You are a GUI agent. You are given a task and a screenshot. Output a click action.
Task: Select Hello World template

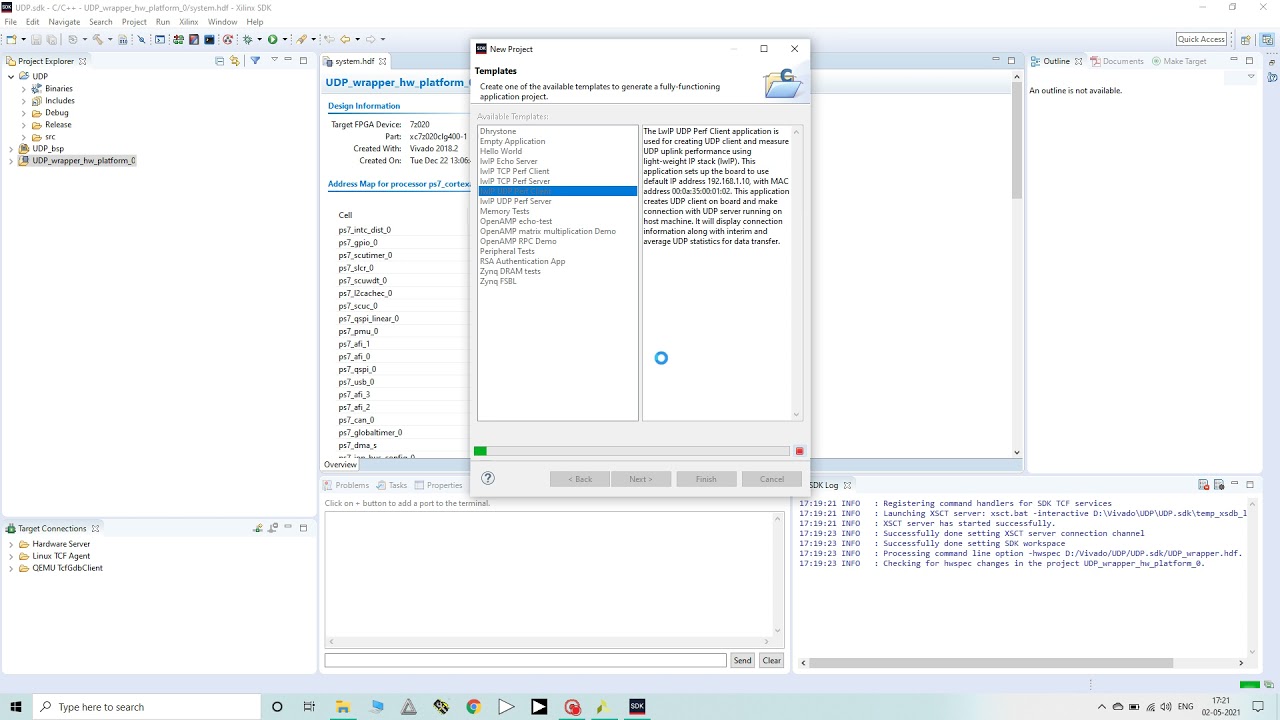click(x=500, y=151)
